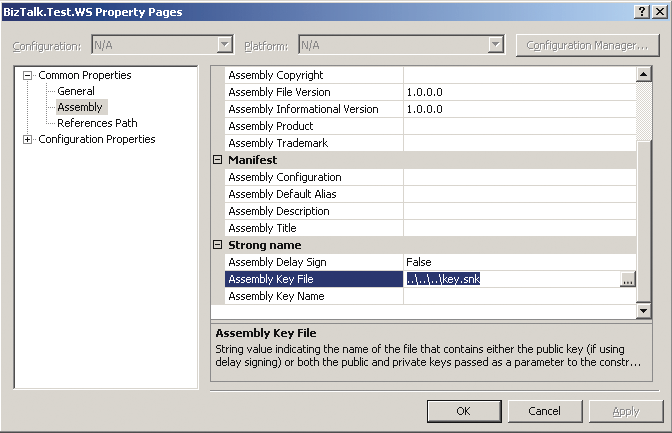672x433 pixels.
Task: Click scroll down arrow of property grid
Action: [643, 311]
